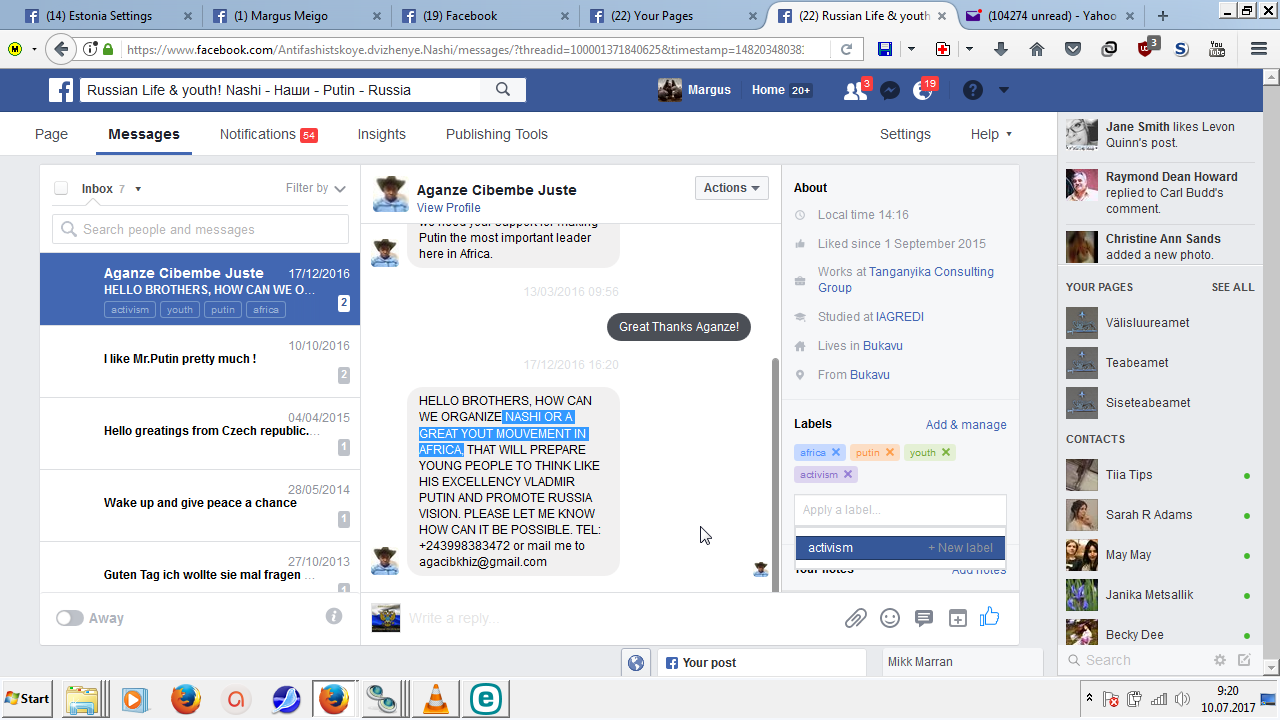
Task: Open the Actions dropdown
Action: [x=732, y=188]
